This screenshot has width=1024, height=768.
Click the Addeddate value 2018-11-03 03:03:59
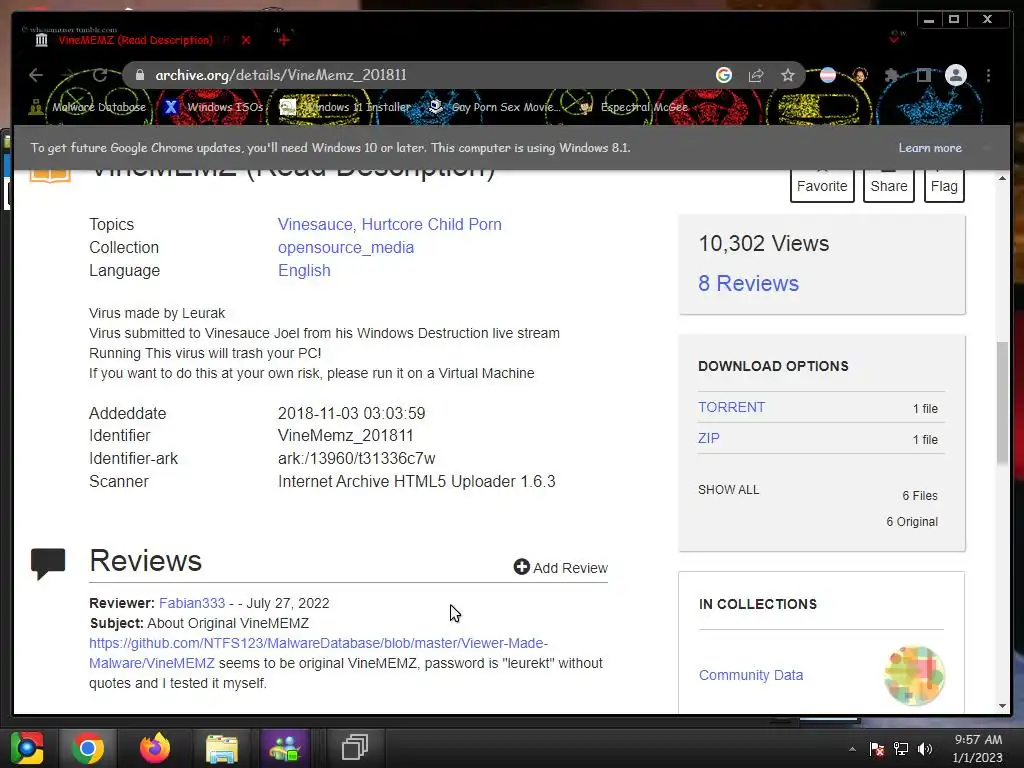[351, 413]
